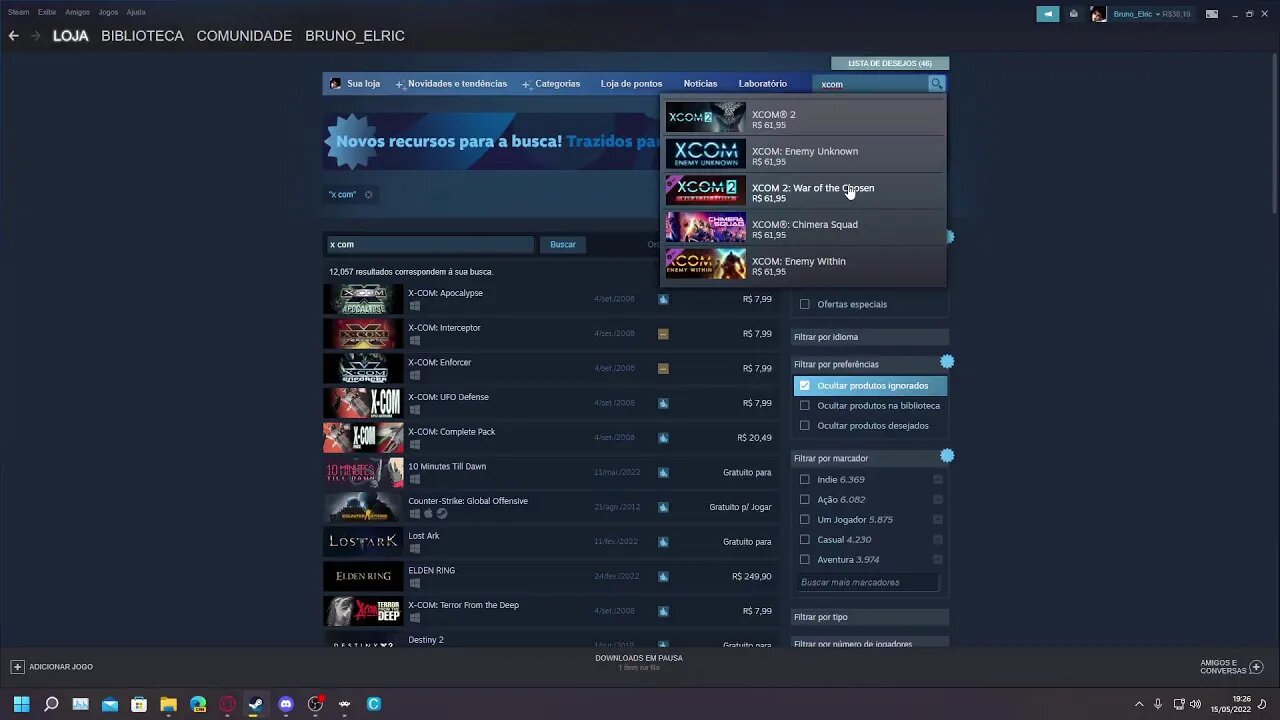Open File Explorer from taskbar
The image size is (1280, 720).
coord(168,704)
